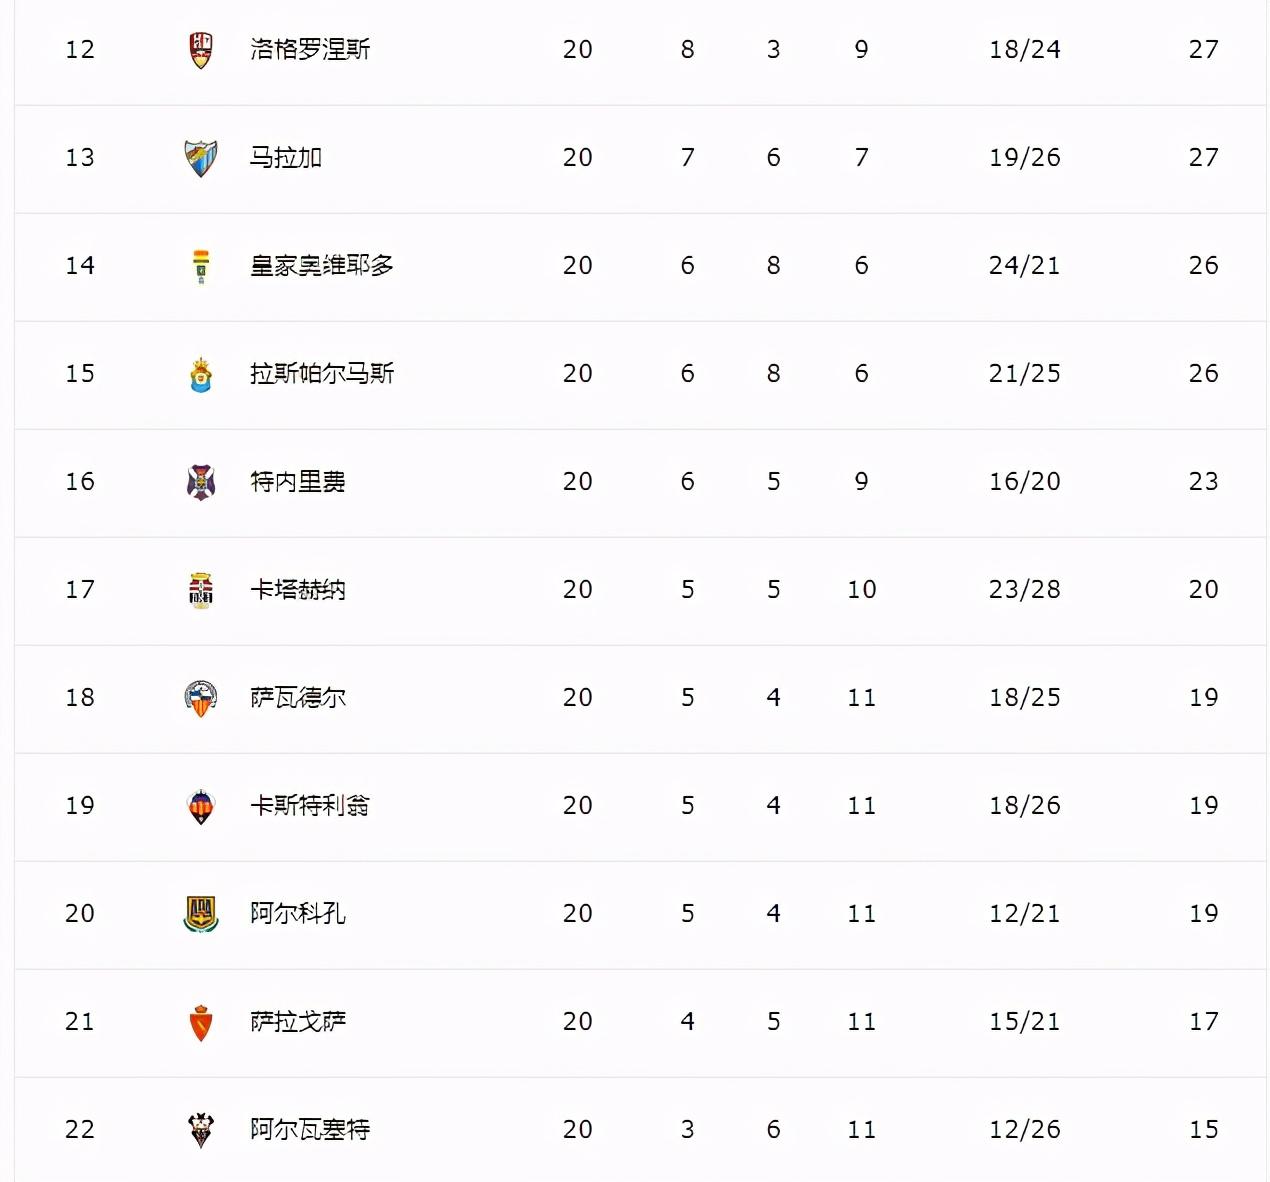This screenshot has height=1182, width=1270.
Task: Click the 23 points value for 特内里费
Action: pyautogui.click(x=1204, y=481)
